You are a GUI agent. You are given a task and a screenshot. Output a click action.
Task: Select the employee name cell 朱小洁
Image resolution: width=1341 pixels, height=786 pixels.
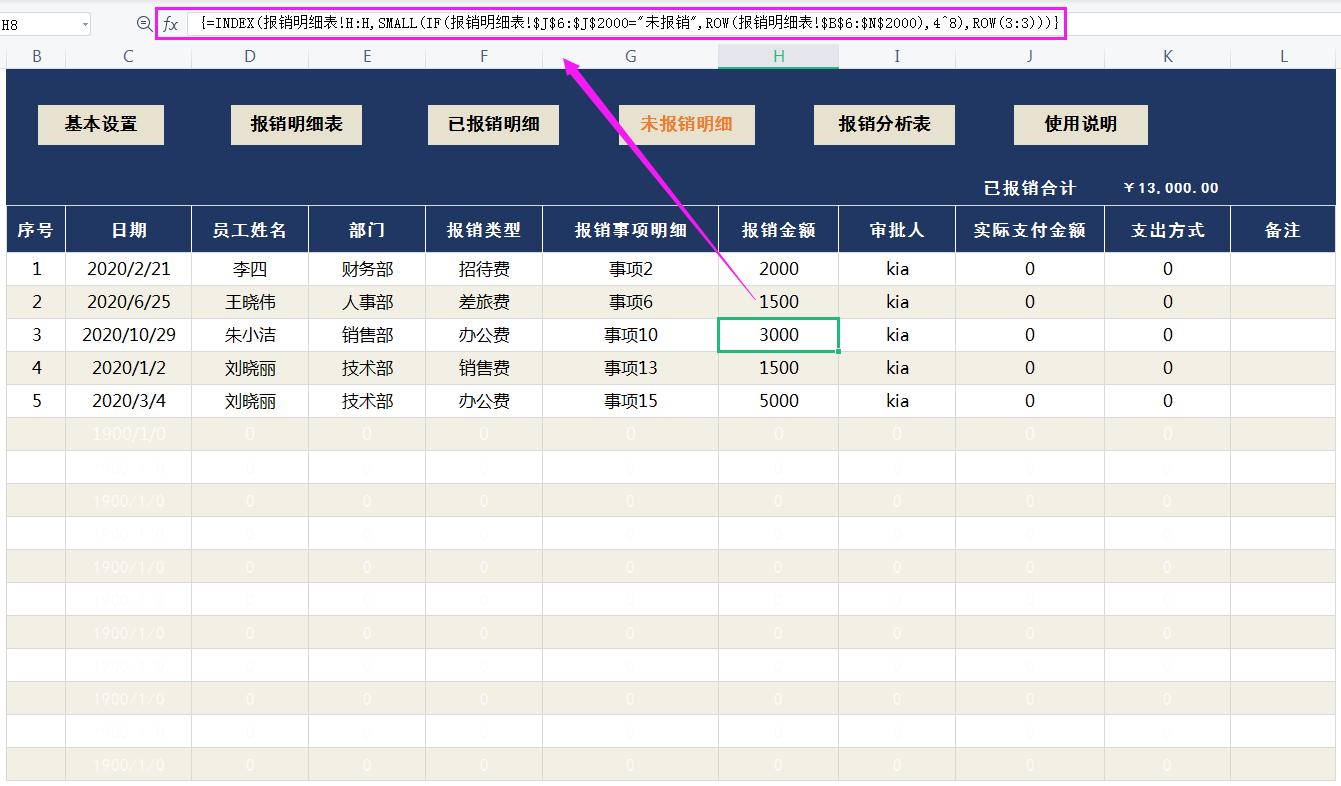249,335
